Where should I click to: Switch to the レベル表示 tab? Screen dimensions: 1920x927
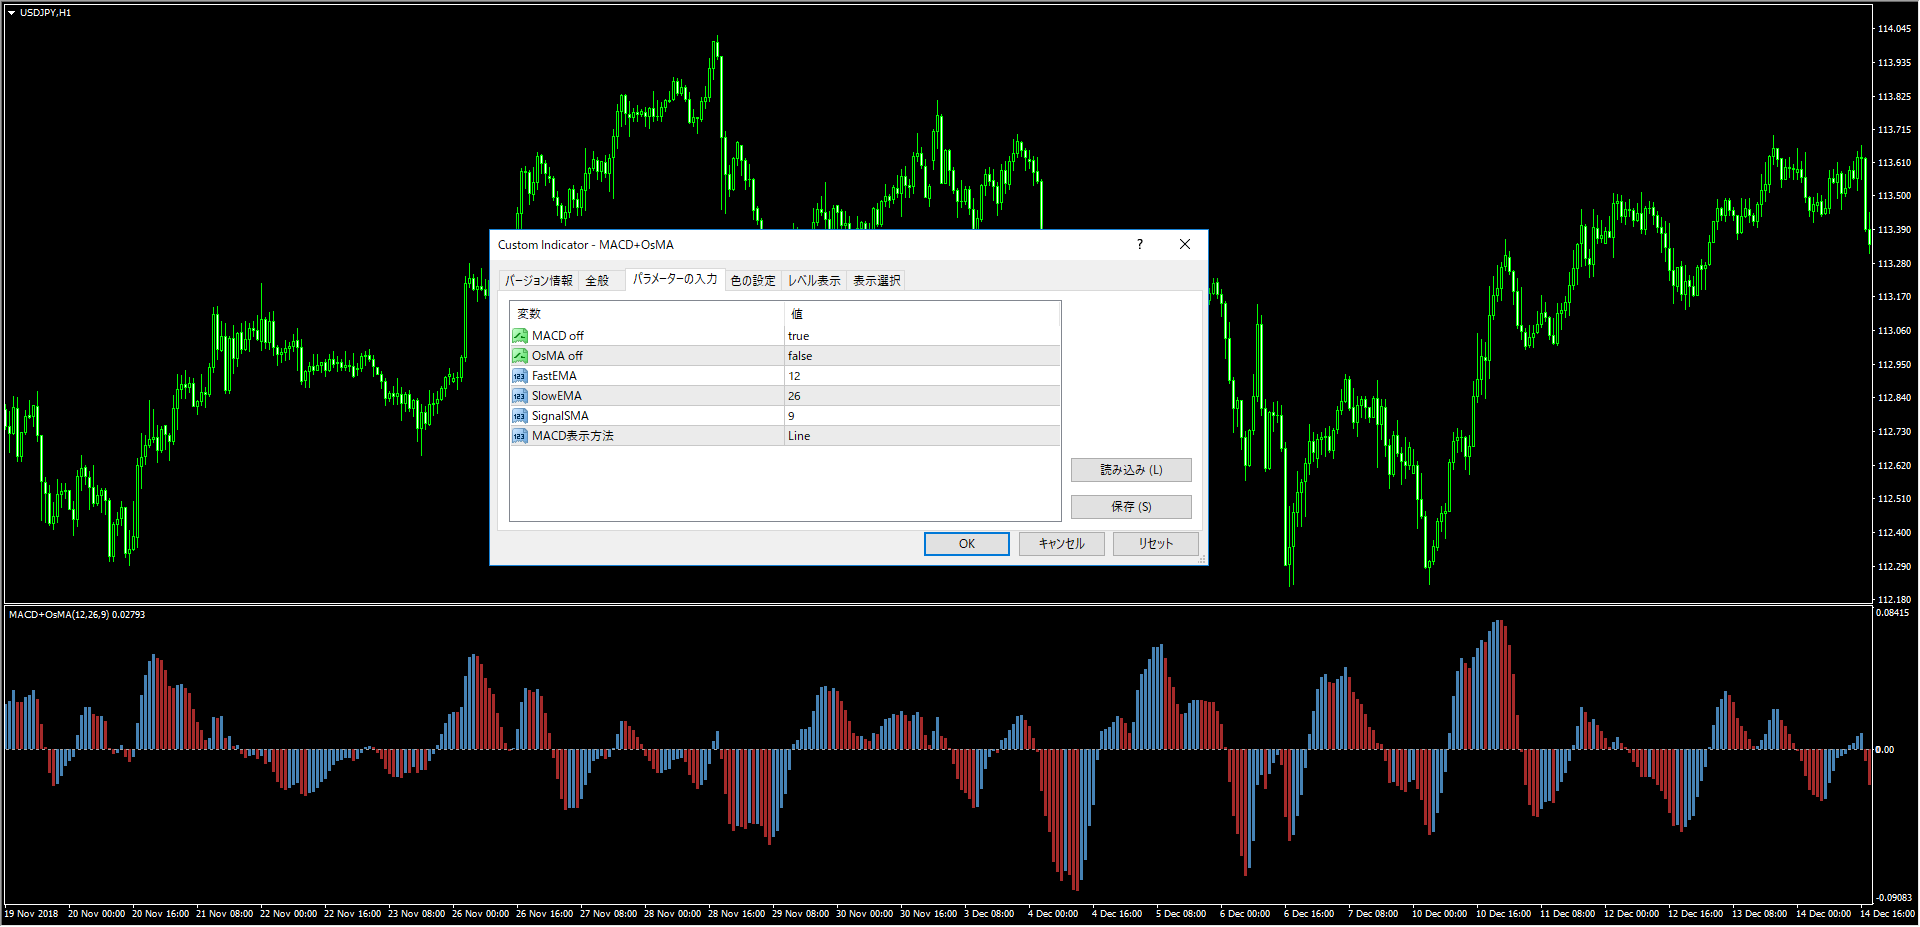tap(814, 281)
